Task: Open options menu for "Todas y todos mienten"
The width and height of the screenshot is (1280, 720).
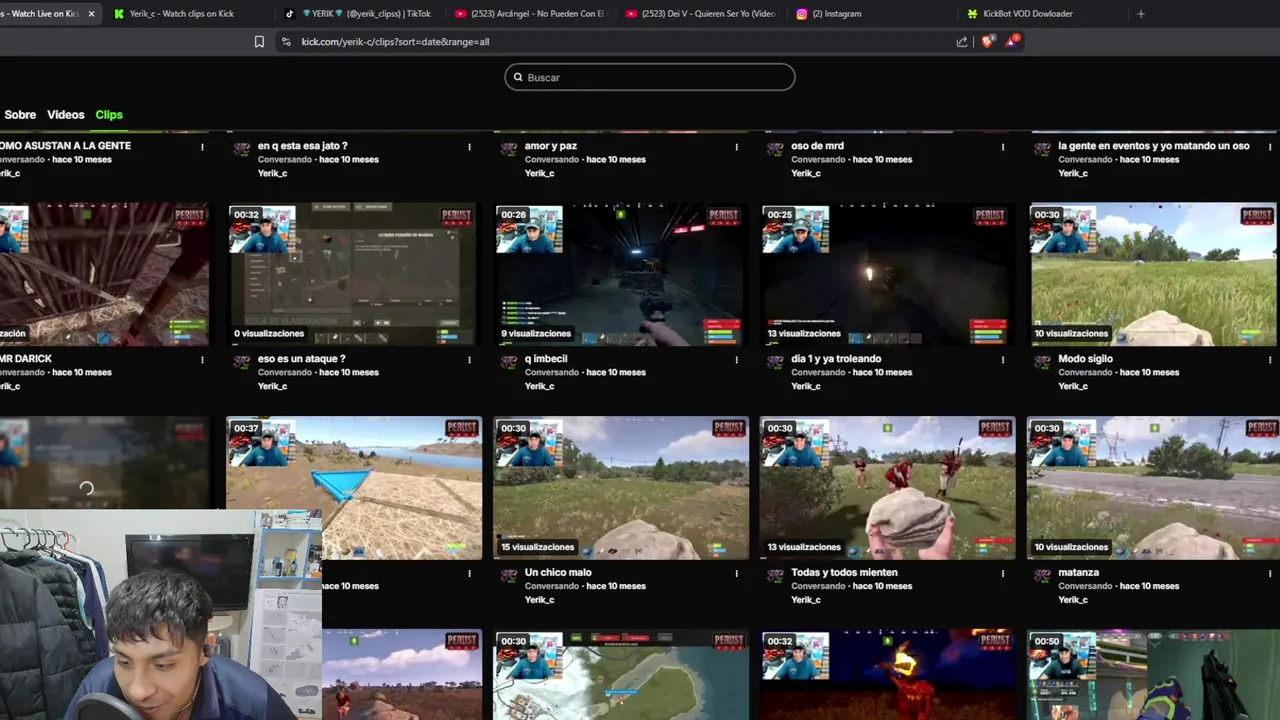Action: (x=1003, y=574)
